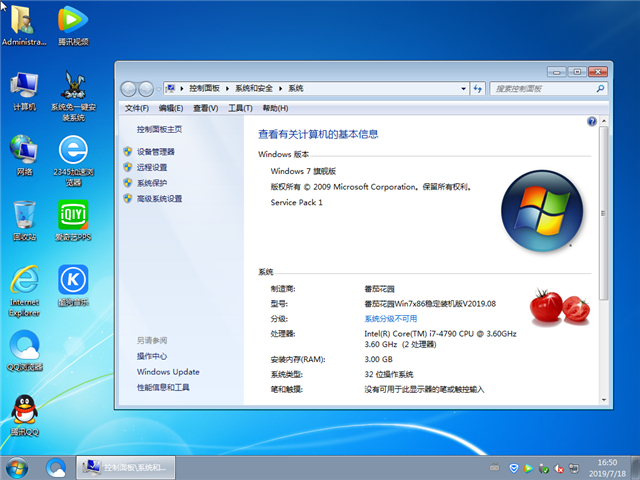Image resolution: width=640 pixels, height=480 pixels.
Task: Open QQ Browser pinned on taskbar
Action: pos(56,468)
